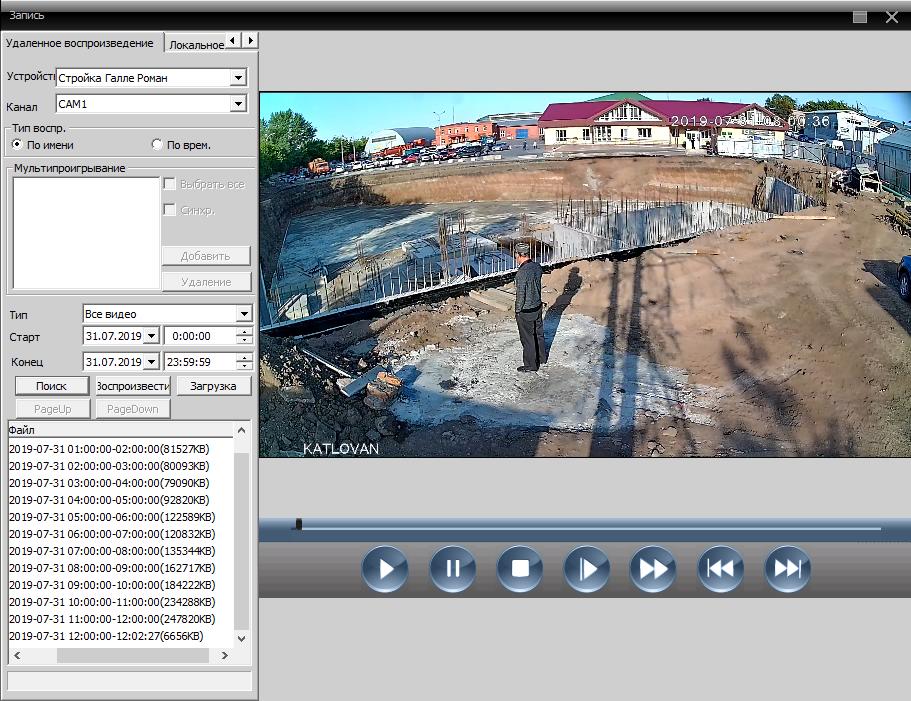This screenshot has height=701, width=911.
Task: Open the 'Все видео' type dropdown
Action: click(244, 314)
